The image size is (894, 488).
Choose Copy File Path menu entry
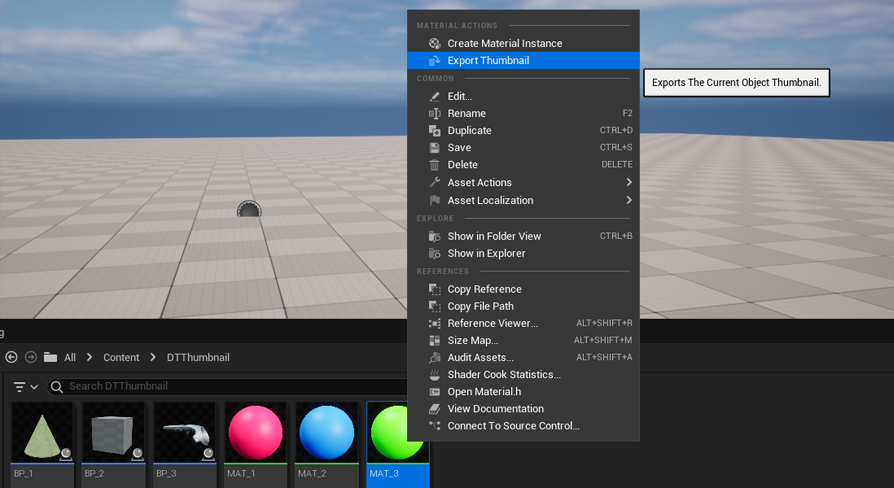[523, 306]
